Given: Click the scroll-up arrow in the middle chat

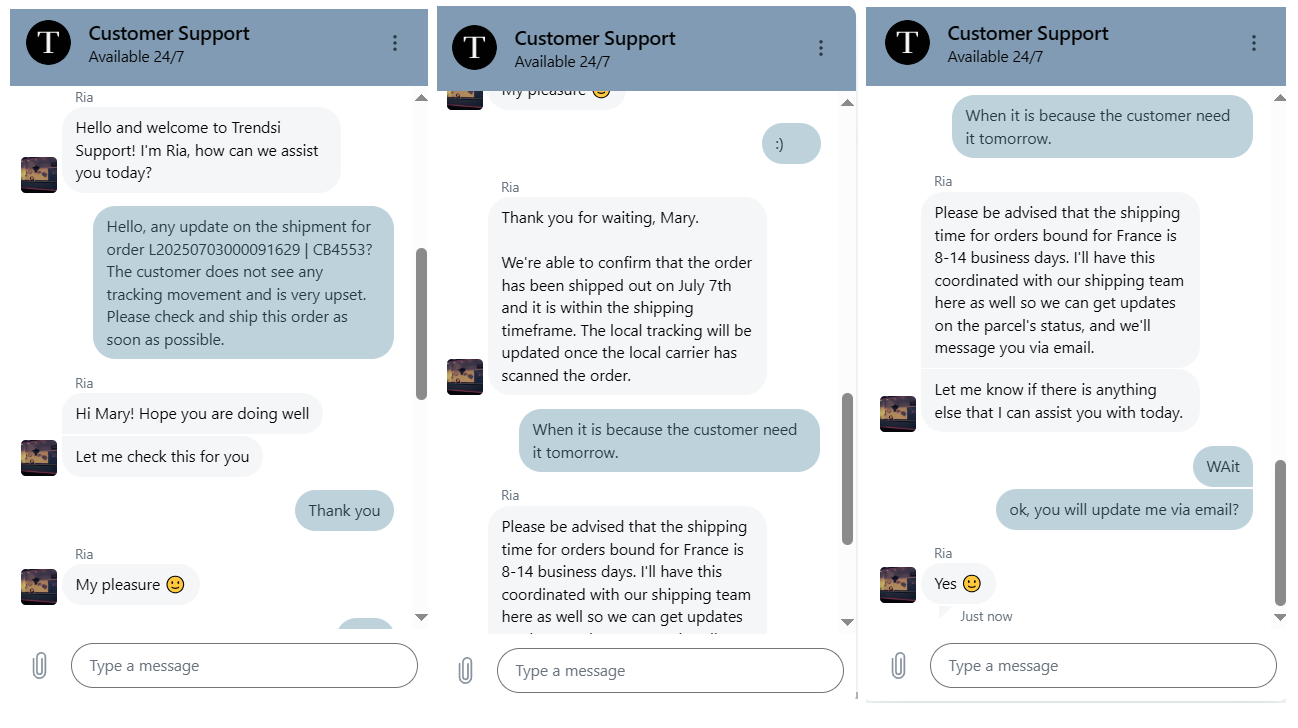Looking at the screenshot, I should click(x=847, y=103).
